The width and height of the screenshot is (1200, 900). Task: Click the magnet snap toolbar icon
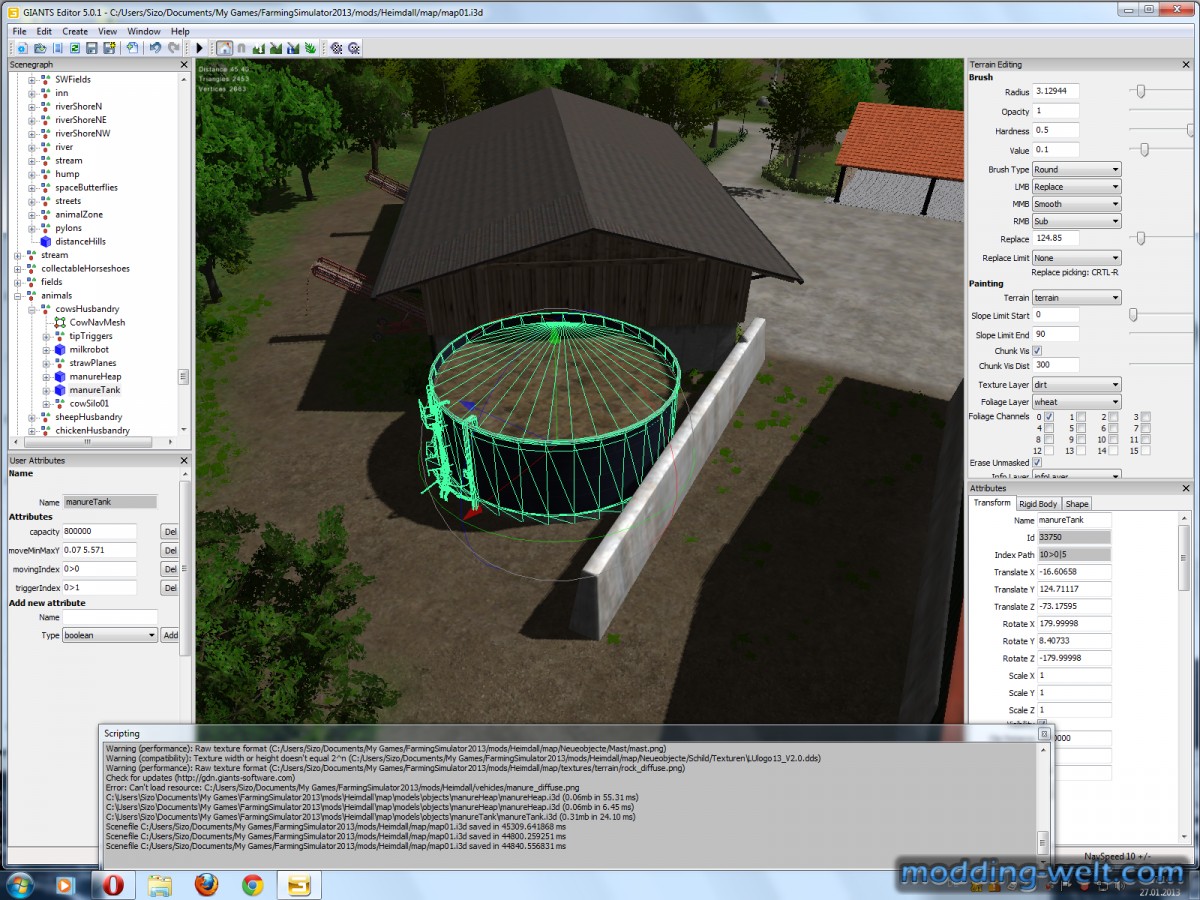tap(242, 48)
